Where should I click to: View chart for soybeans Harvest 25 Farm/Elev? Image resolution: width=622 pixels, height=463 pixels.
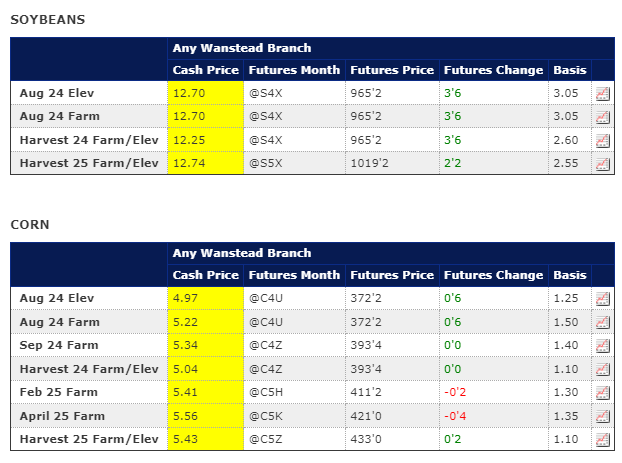[x=603, y=163]
